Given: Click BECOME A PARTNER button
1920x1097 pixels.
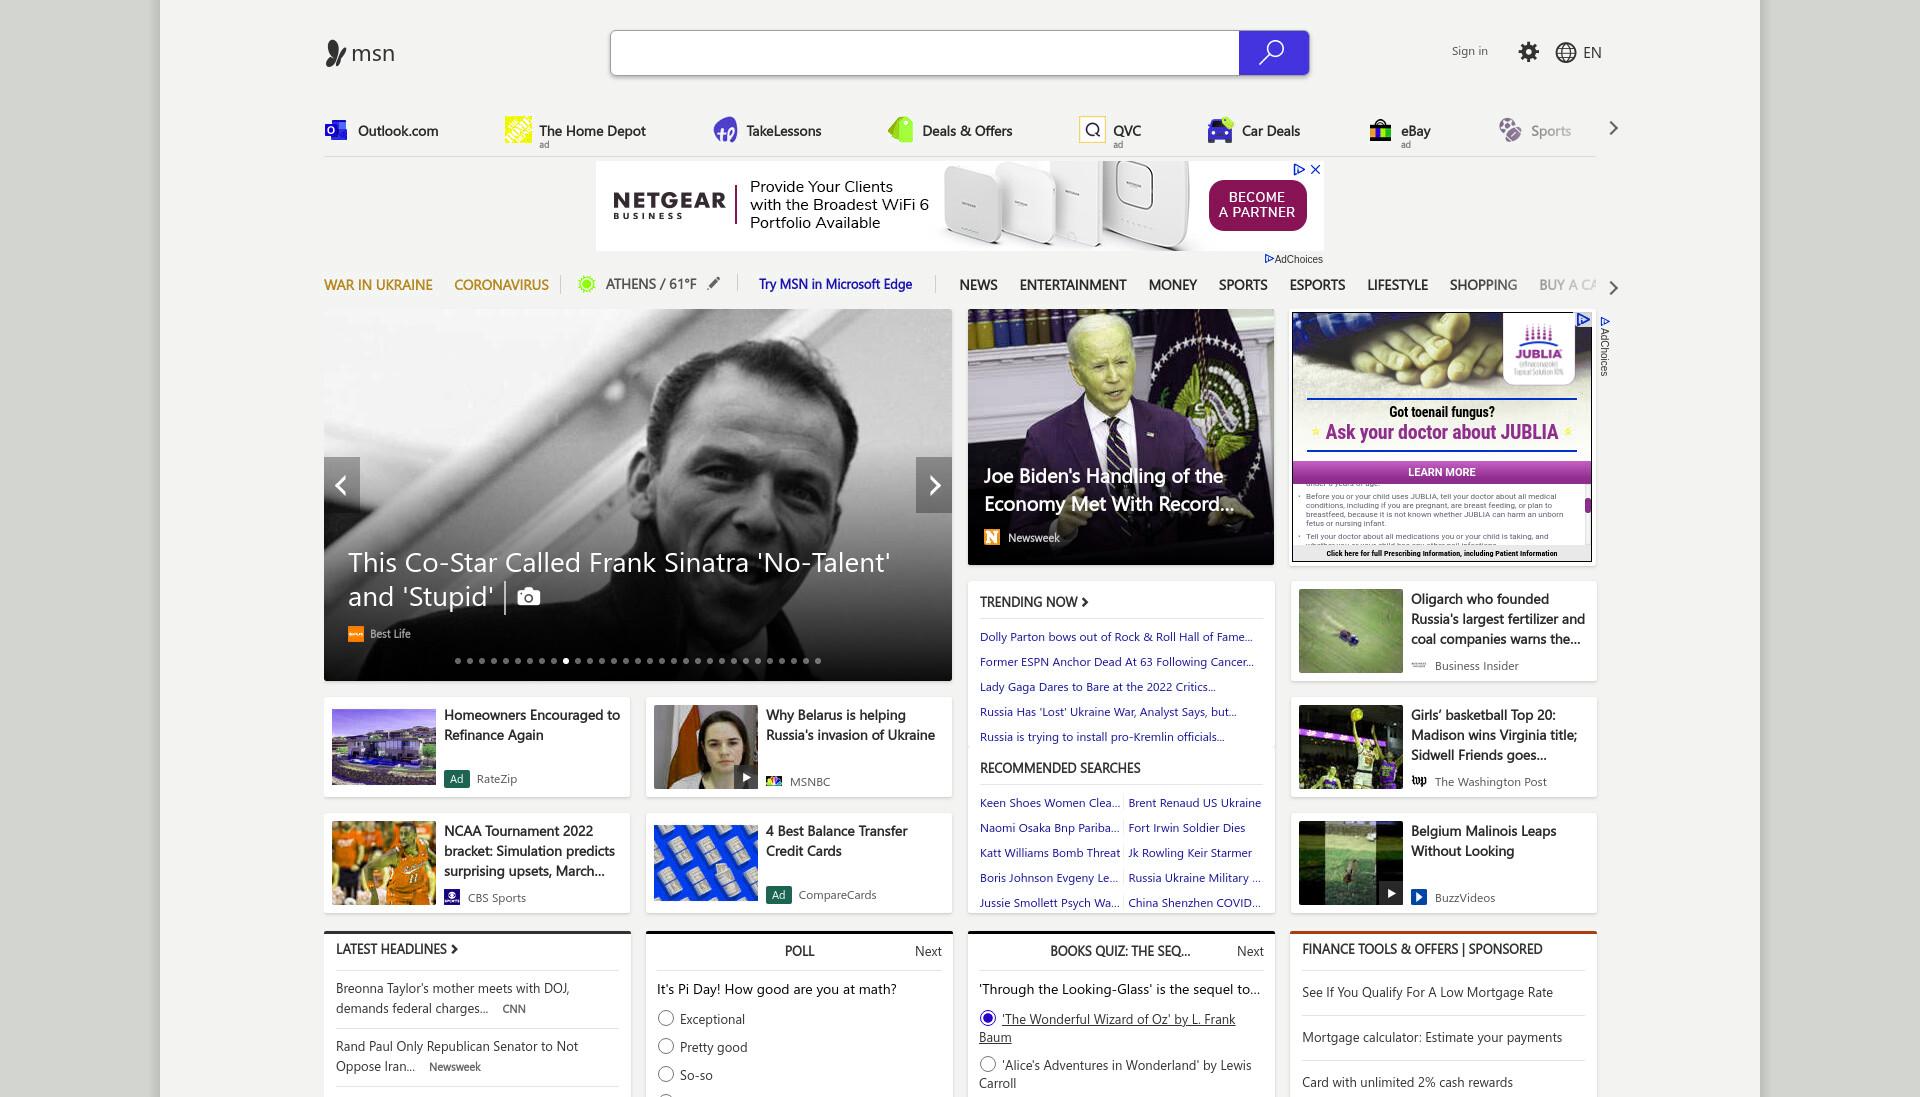Looking at the screenshot, I should point(1257,205).
